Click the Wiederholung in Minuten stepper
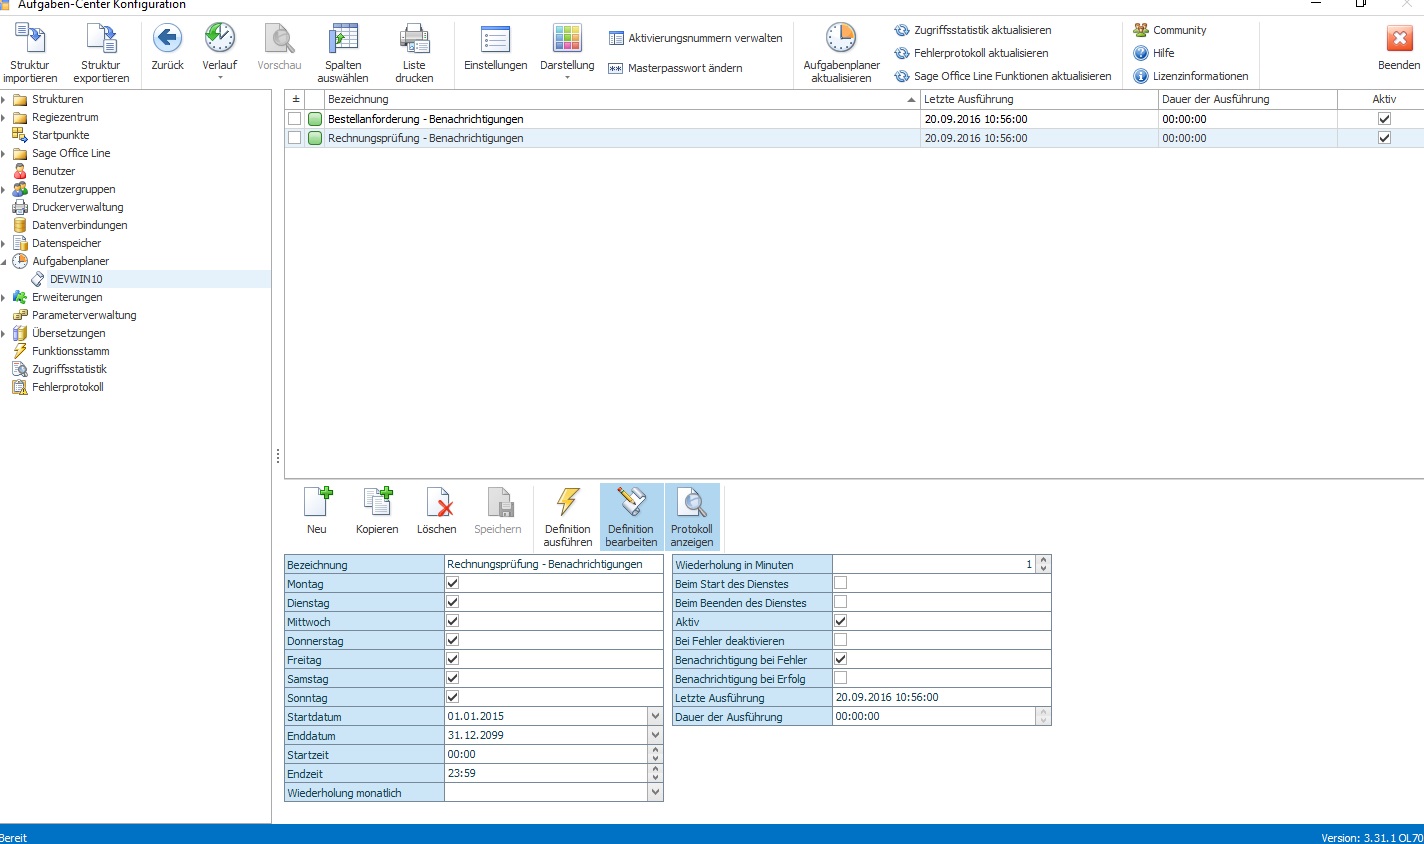 tap(1043, 564)
